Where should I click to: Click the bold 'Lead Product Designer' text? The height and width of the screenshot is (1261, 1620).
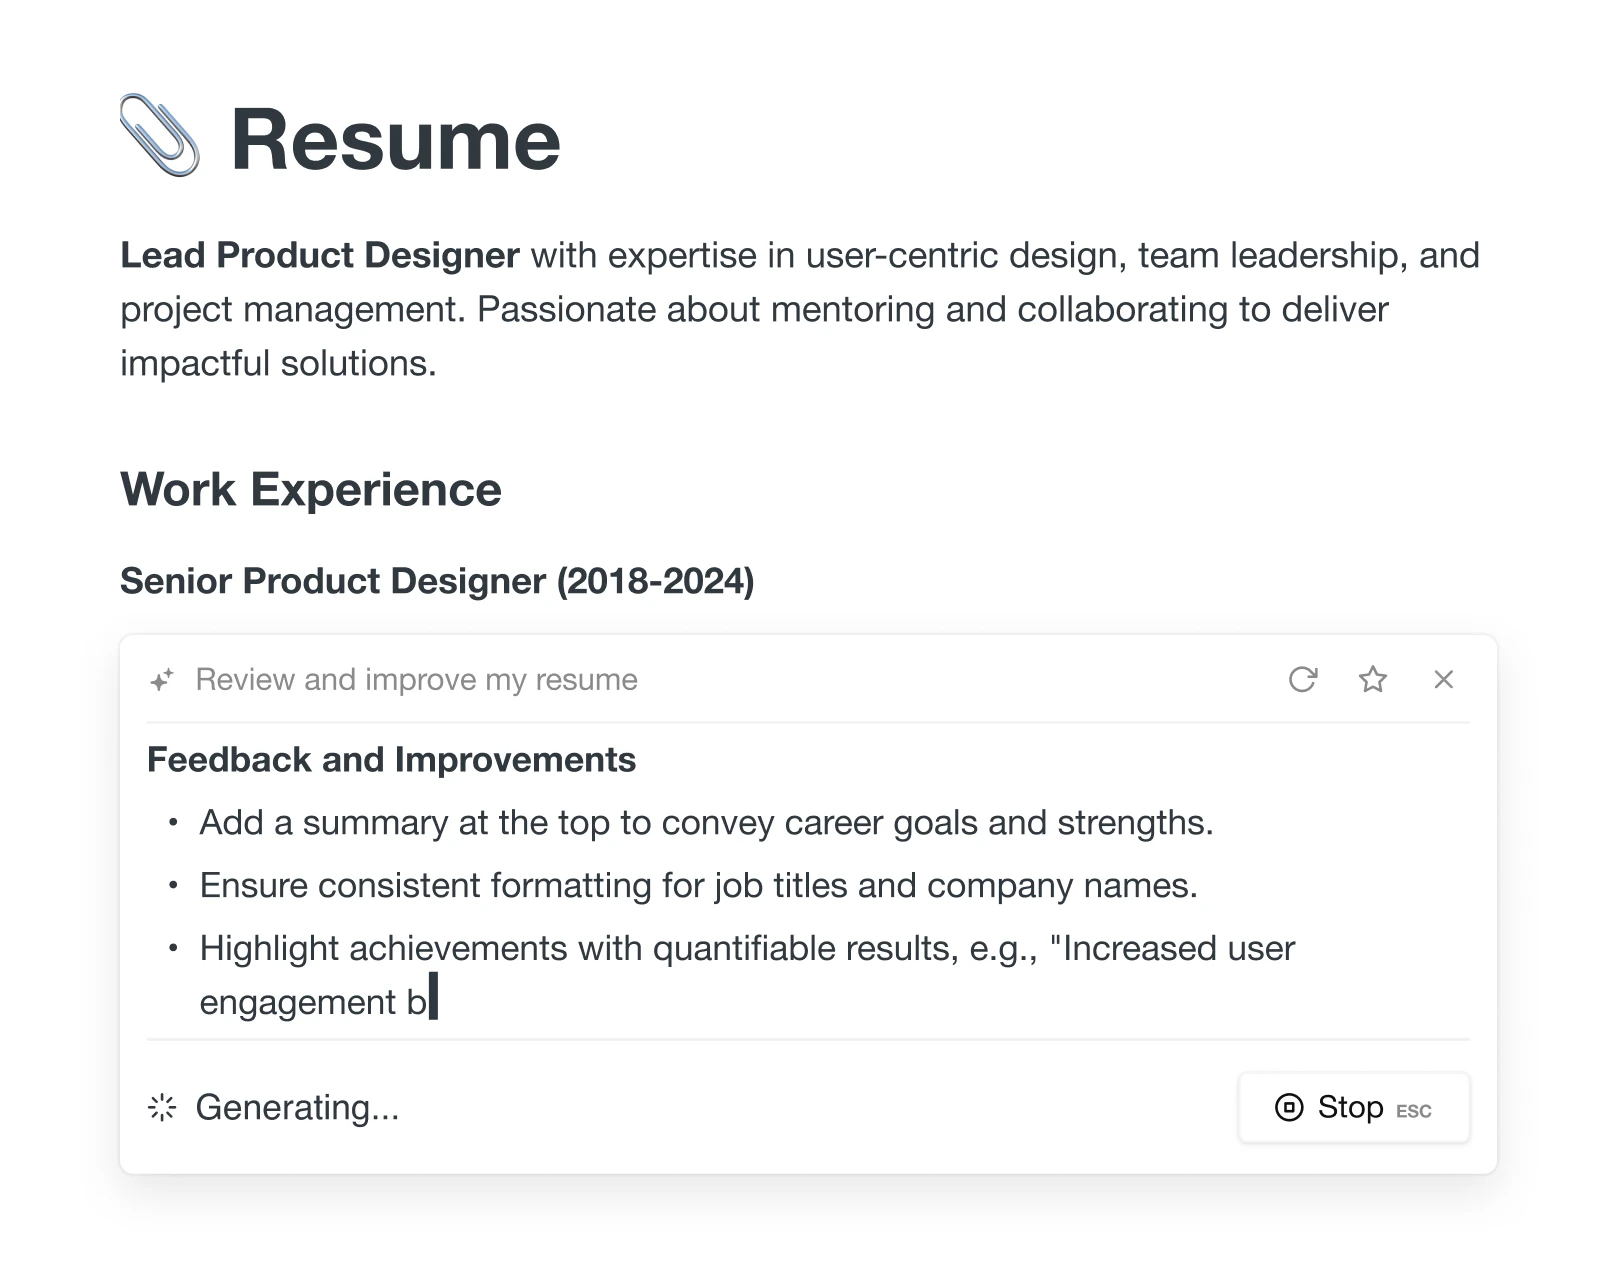[319, 256]
